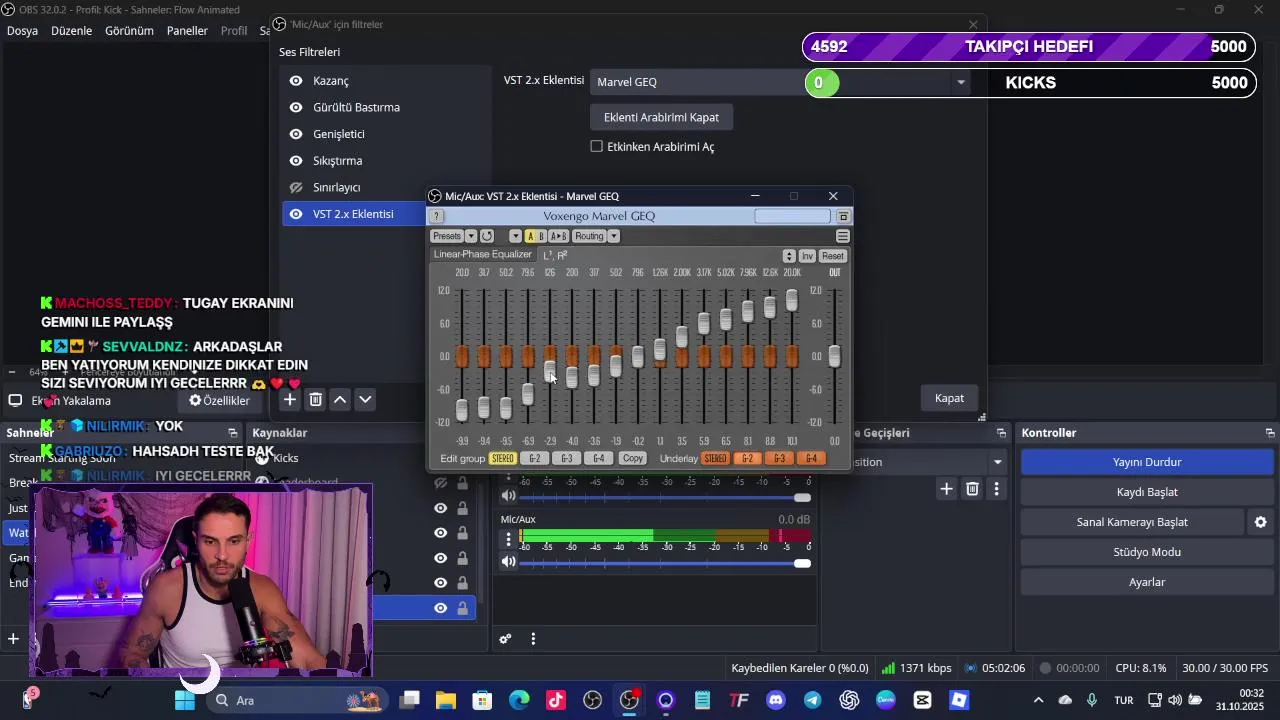Open mixer footer three-dot menu
This screenshot has width=1280, height=720.
tap(535, 639)
